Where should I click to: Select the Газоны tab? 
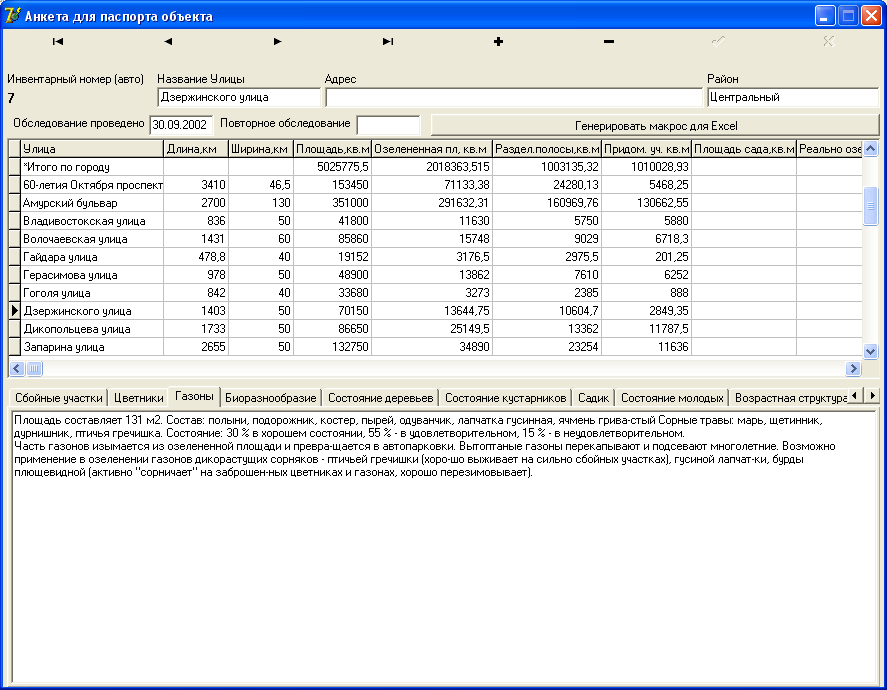(x=194, y=396)
